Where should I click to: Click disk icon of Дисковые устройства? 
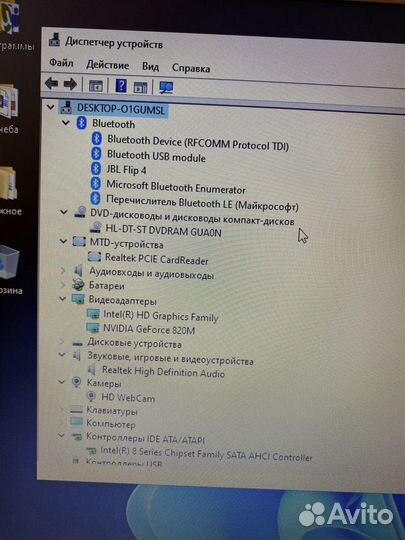point(77,343)
